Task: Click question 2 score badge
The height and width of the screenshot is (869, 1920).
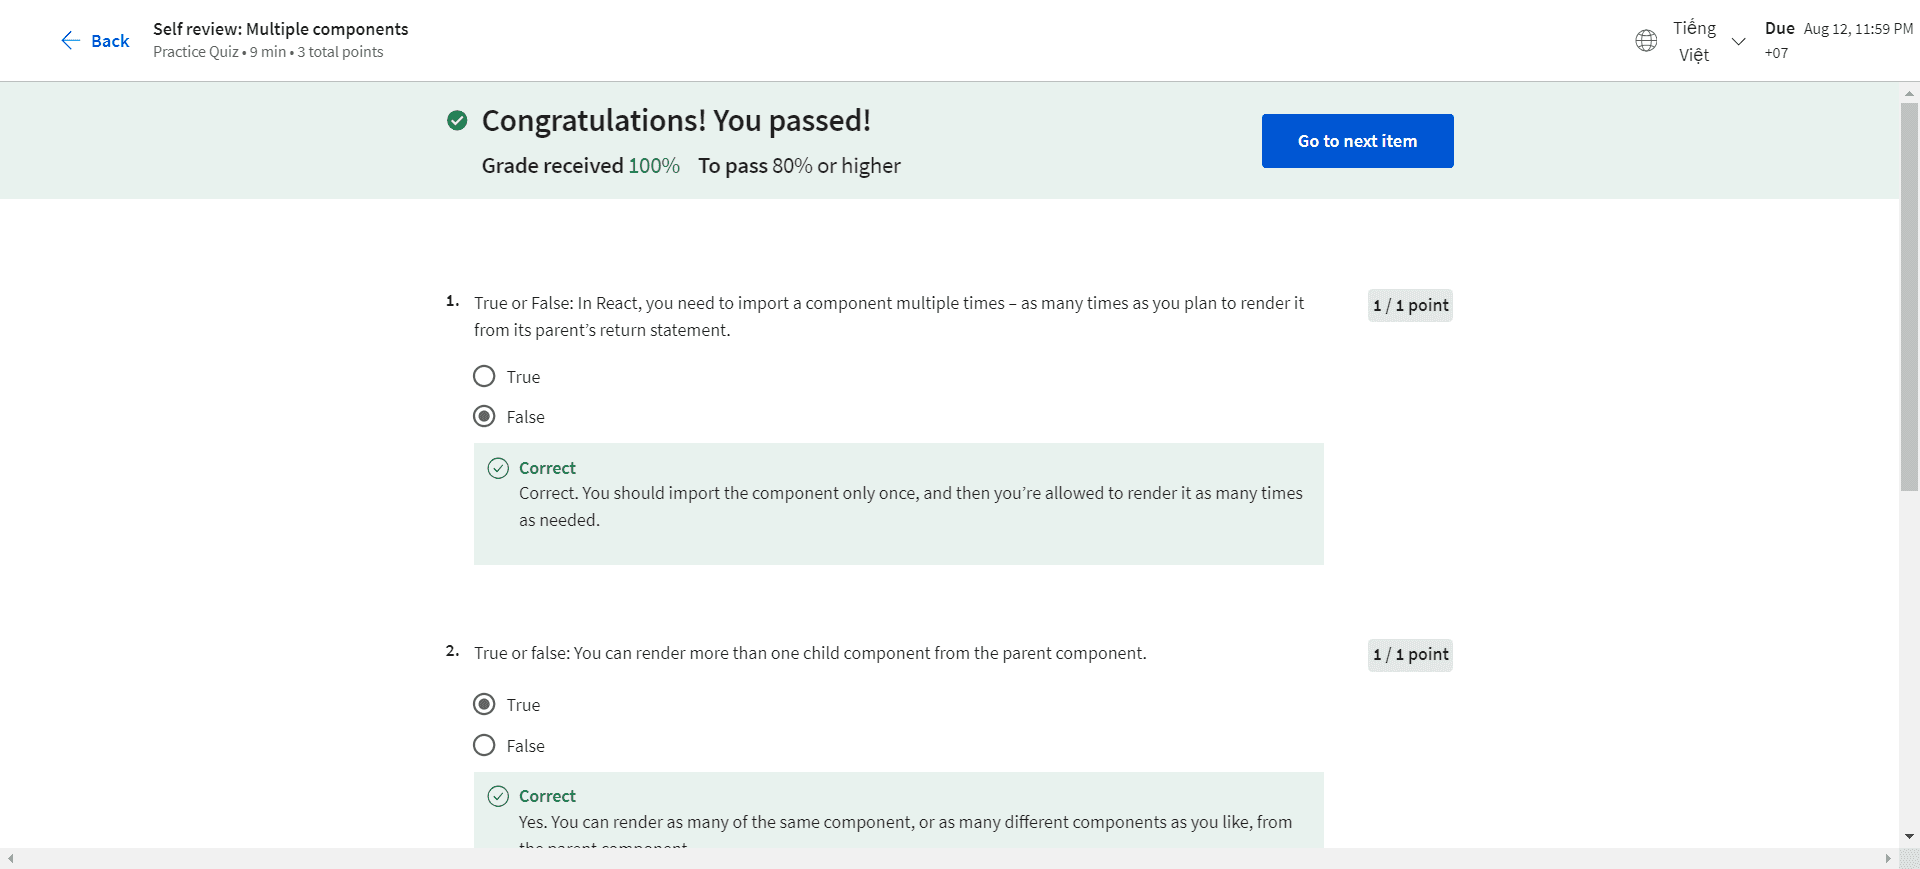Action: [1410, 655]
